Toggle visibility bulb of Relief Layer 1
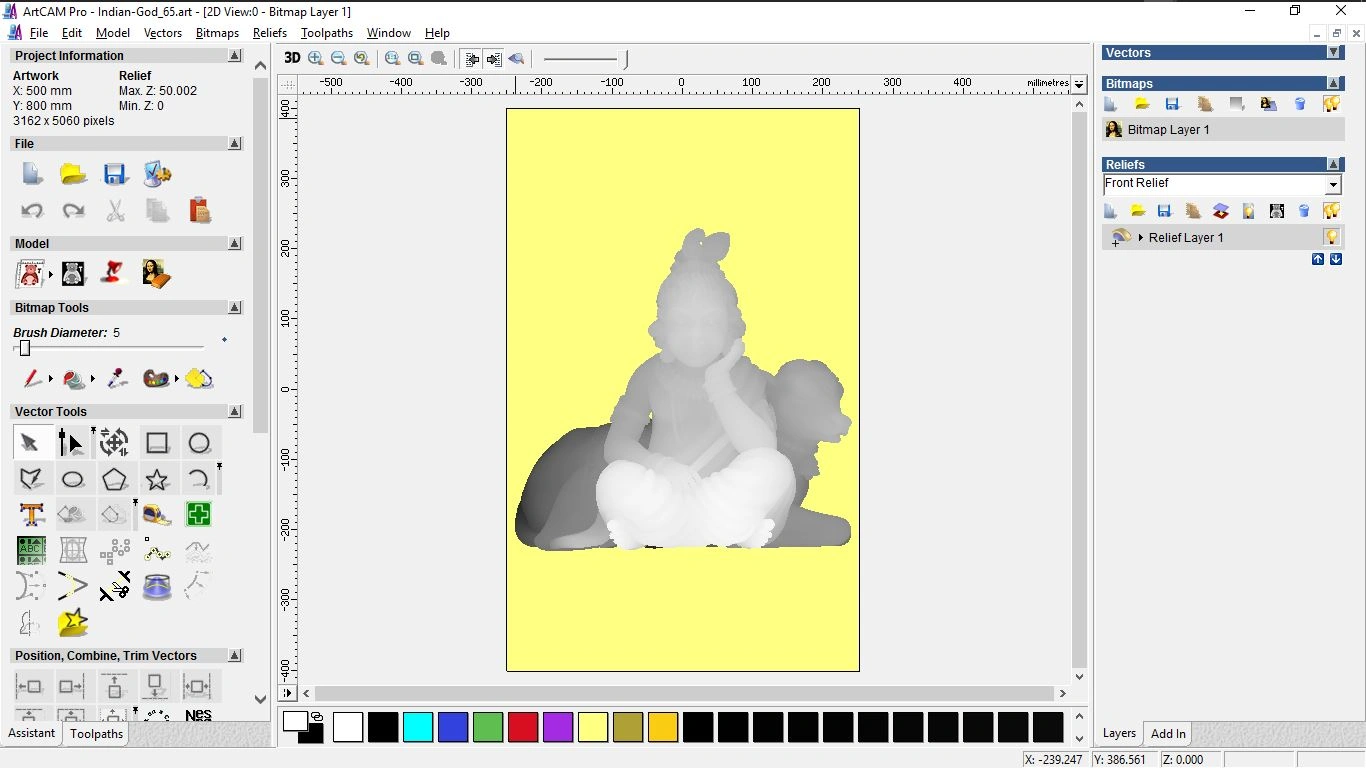Screen dimensions: 1366x768 point(1331,237)
